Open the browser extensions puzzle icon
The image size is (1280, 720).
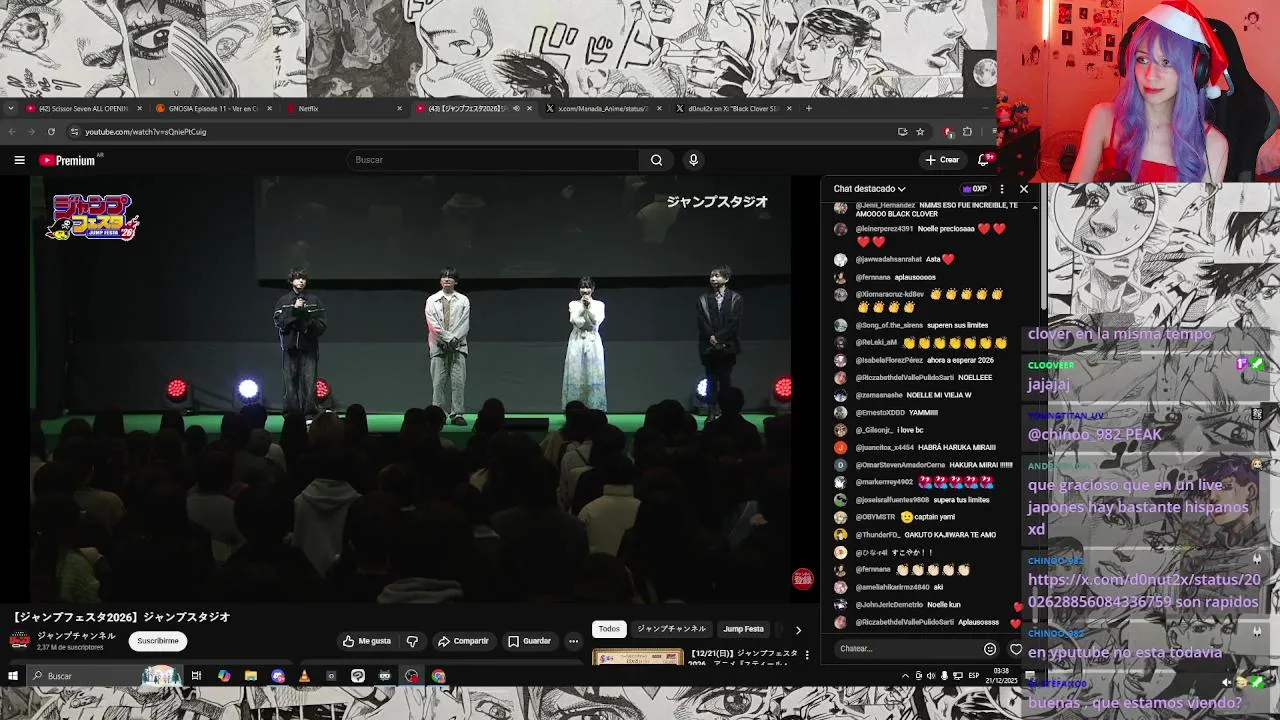pos(967,132)
